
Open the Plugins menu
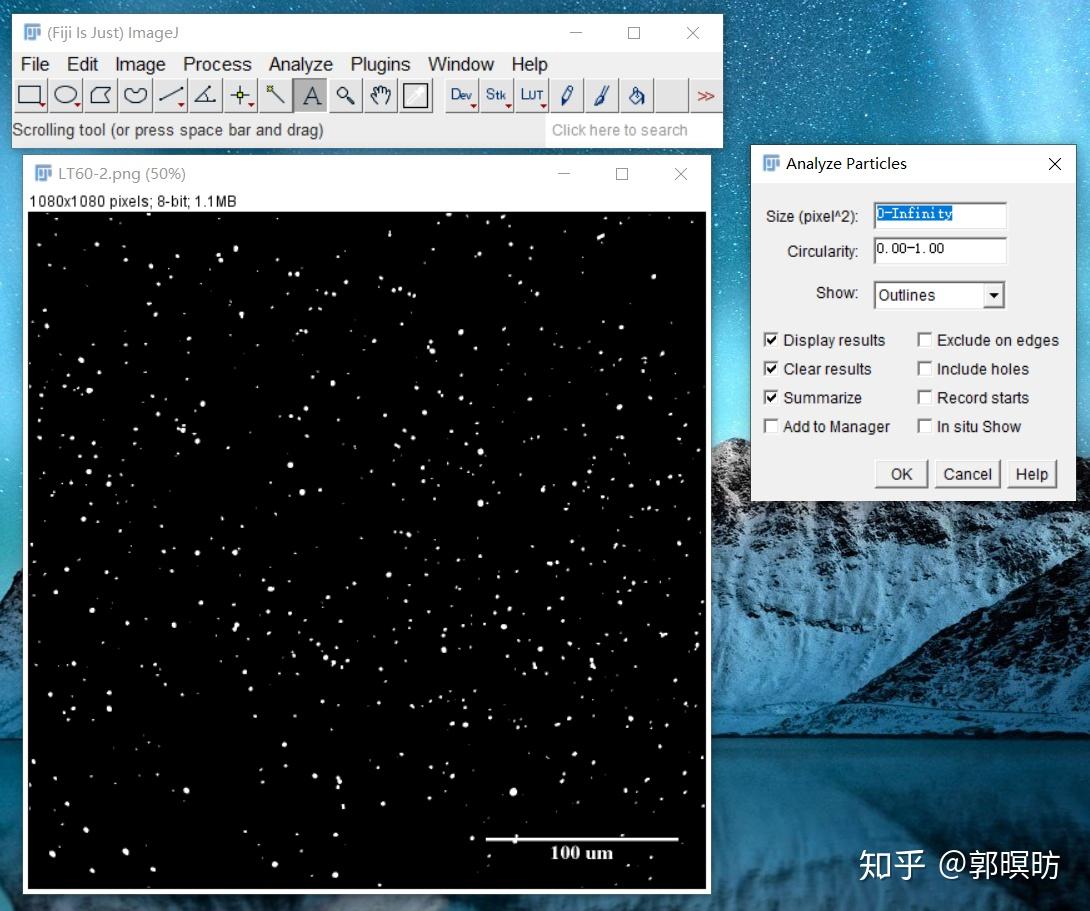(380, 64)
